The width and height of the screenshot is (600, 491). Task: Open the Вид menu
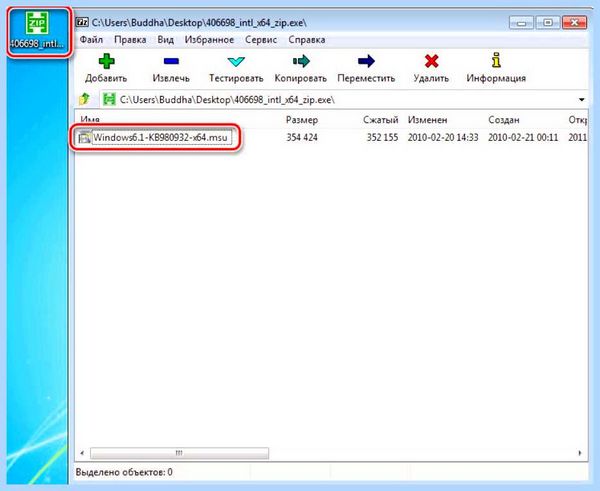[165, 40]
